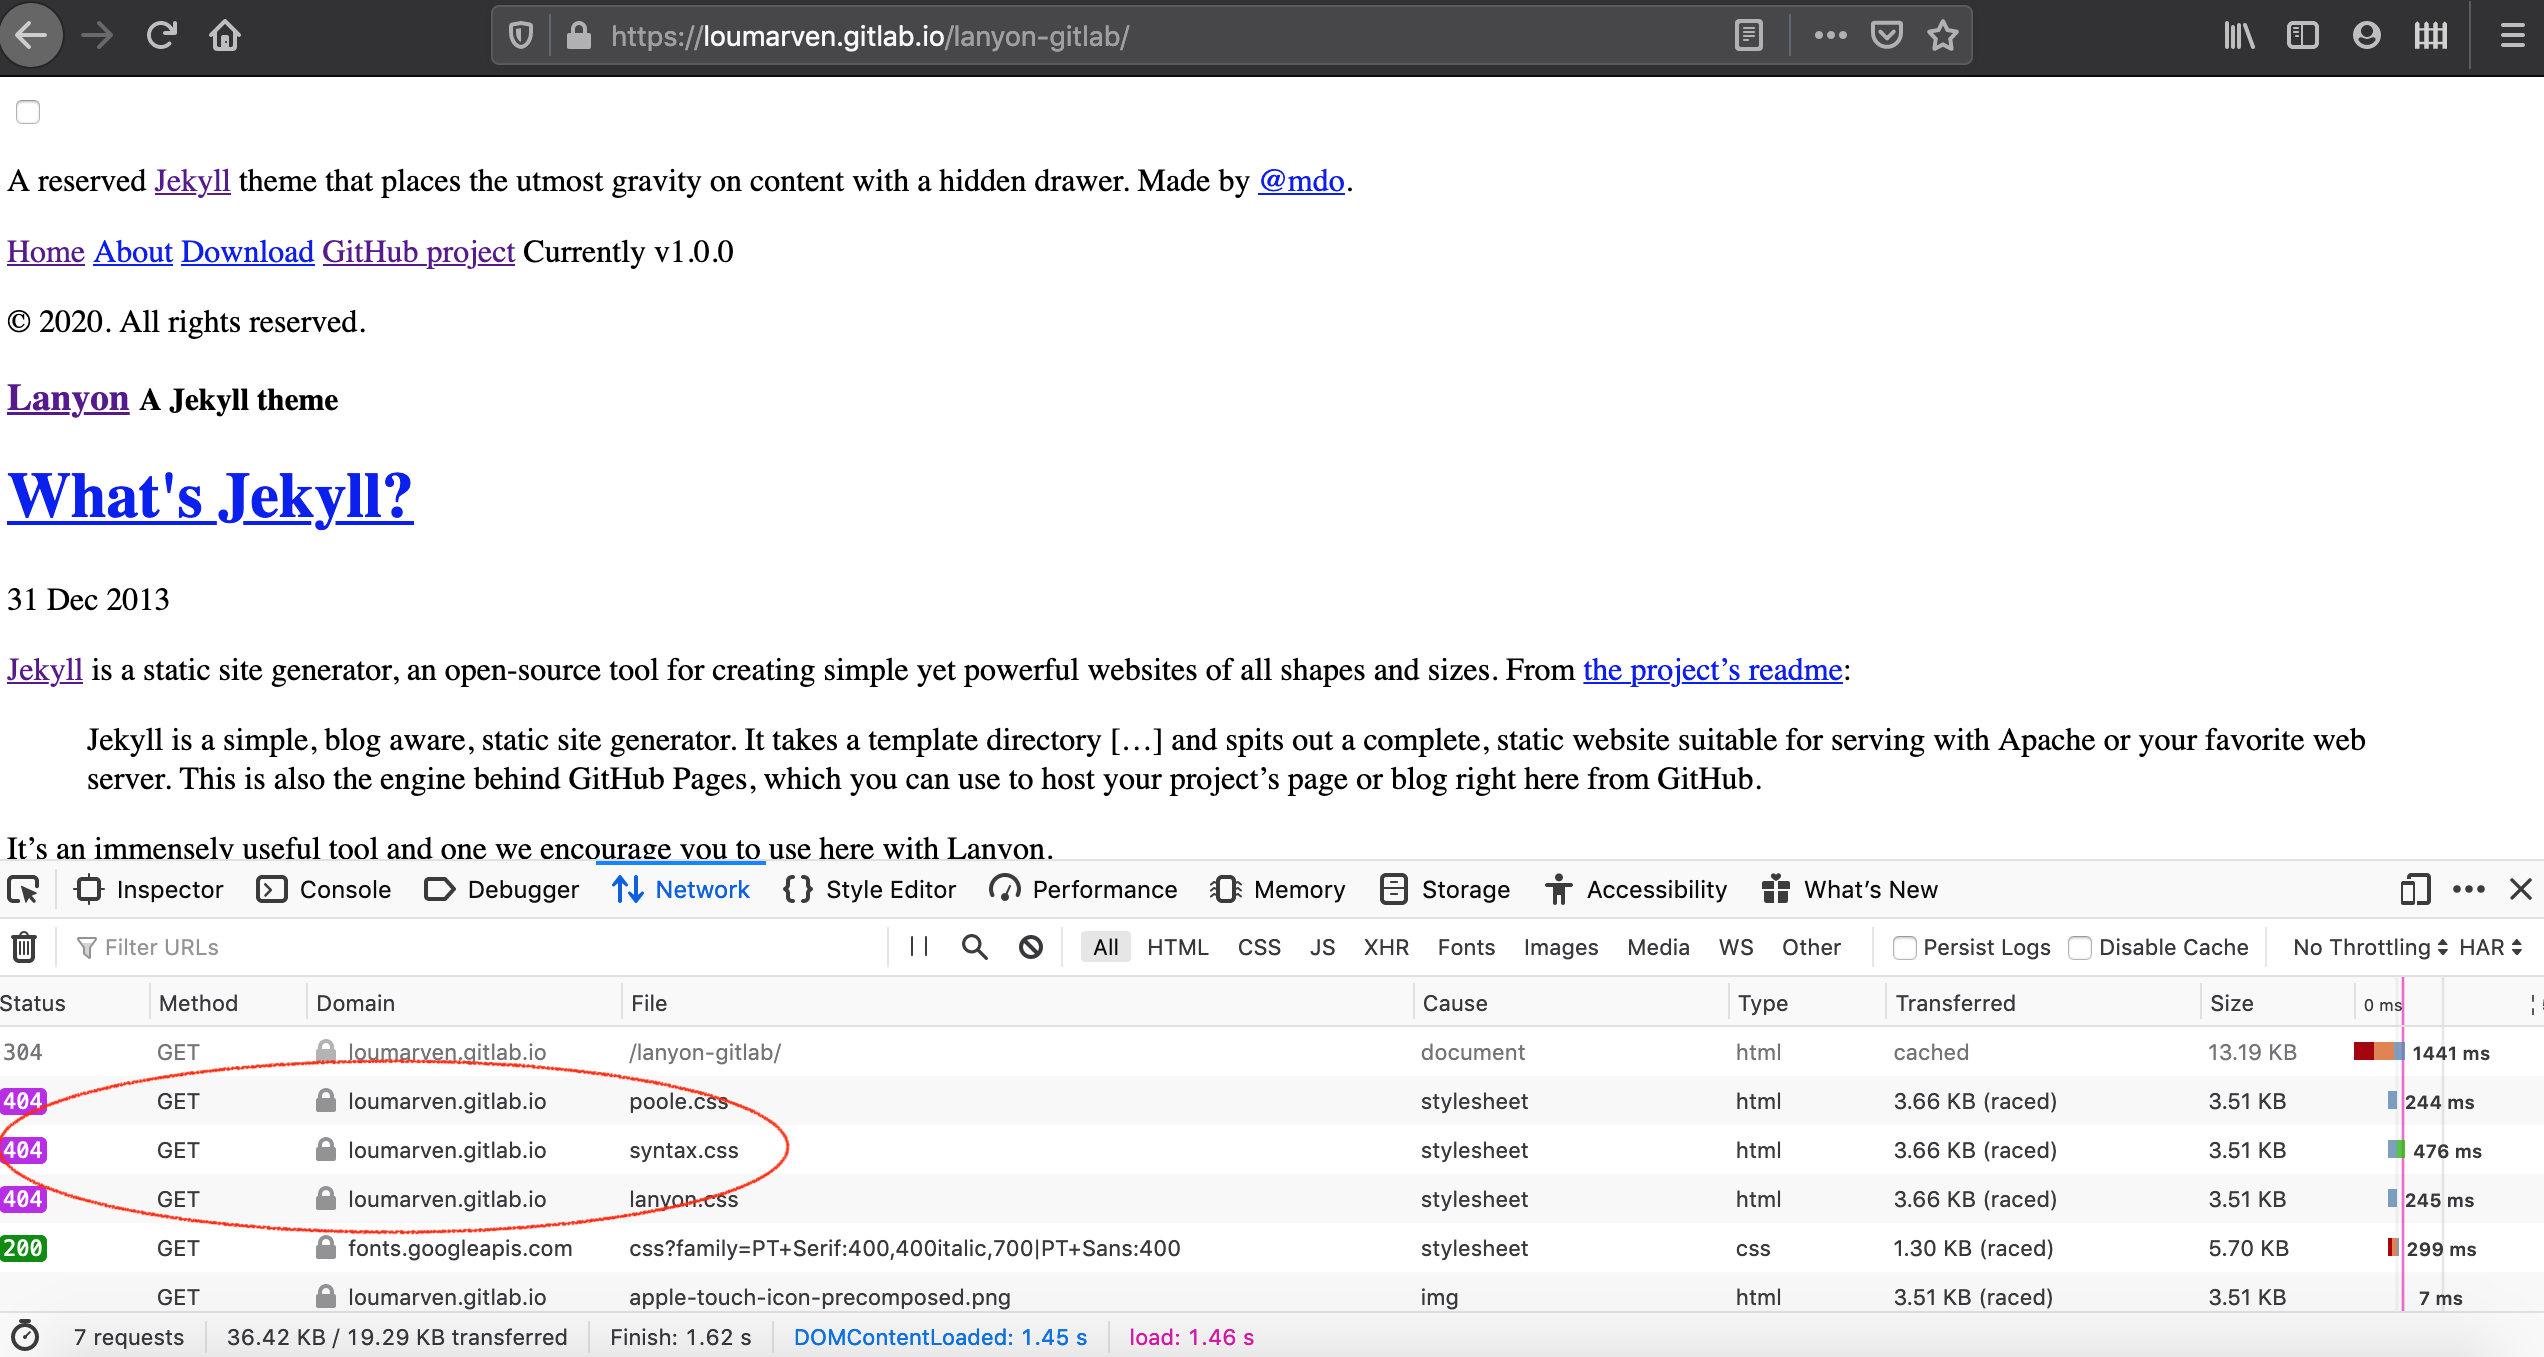Open the HAR dropdown menu
Screen dimensions: 2544x1357
pos(2490,947)
